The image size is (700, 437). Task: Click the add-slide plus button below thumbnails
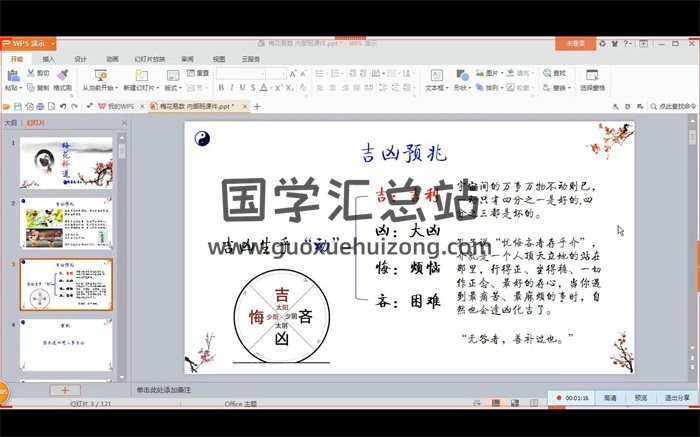tap(65, 390)
